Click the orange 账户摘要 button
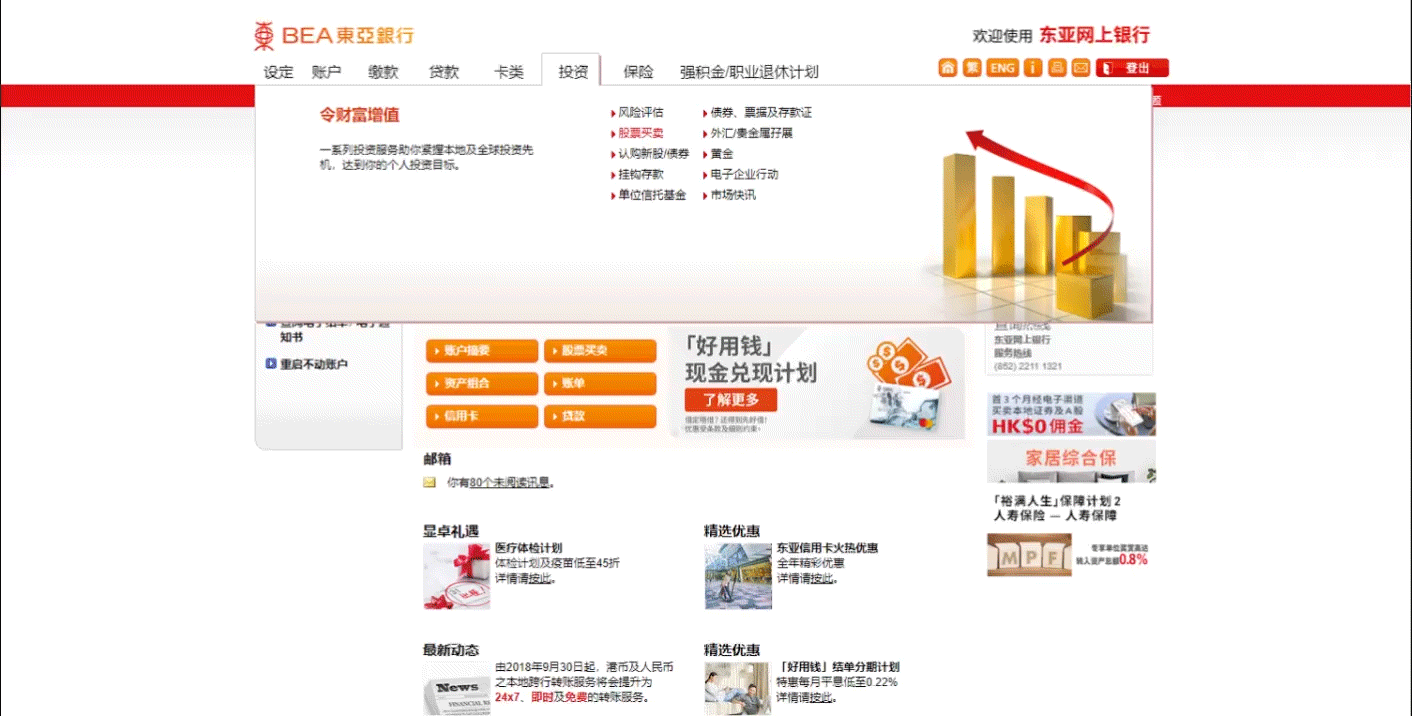Image resolution: width=1412 pixels, height=716 pixels. (x=482, y=351)
